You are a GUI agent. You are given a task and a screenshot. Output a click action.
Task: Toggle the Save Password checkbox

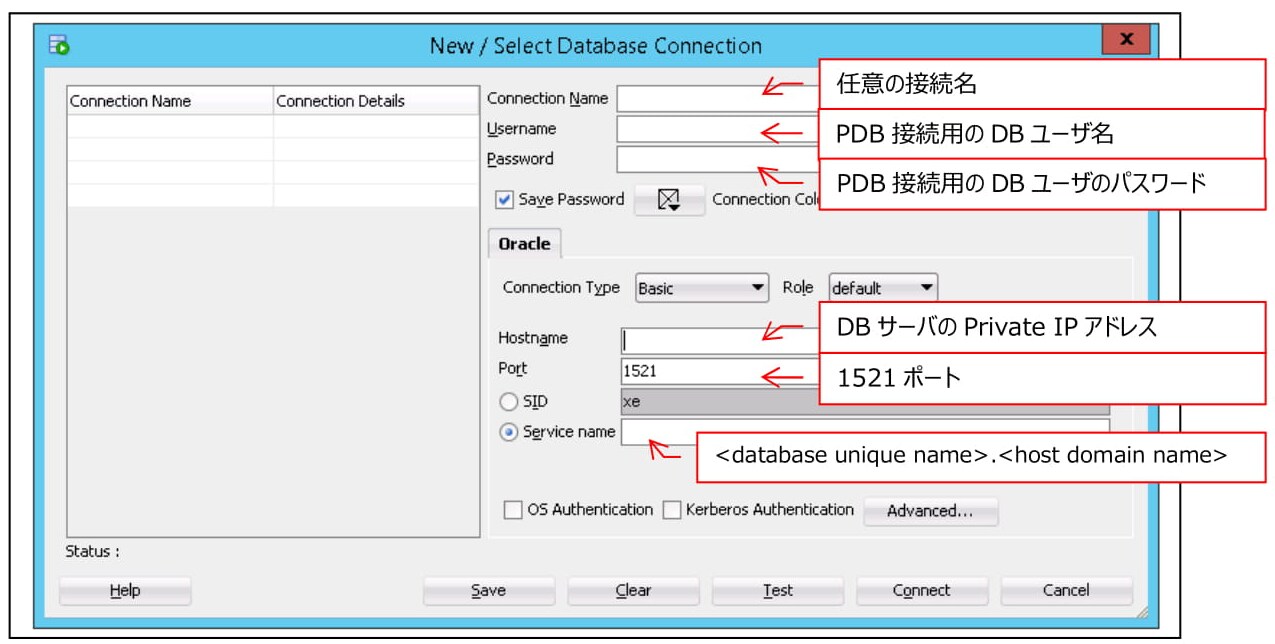[504, 200]
